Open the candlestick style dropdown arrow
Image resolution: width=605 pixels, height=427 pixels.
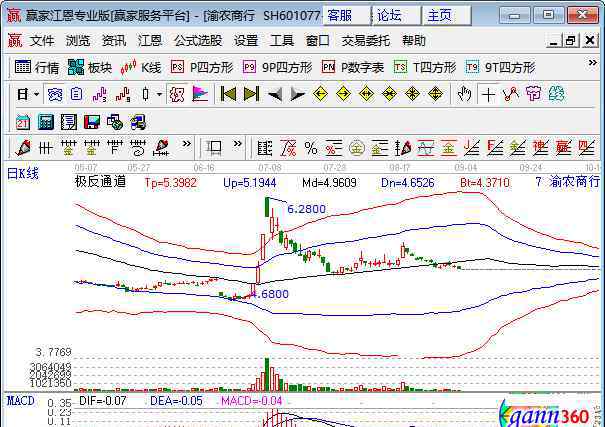(x=159, y=94)
